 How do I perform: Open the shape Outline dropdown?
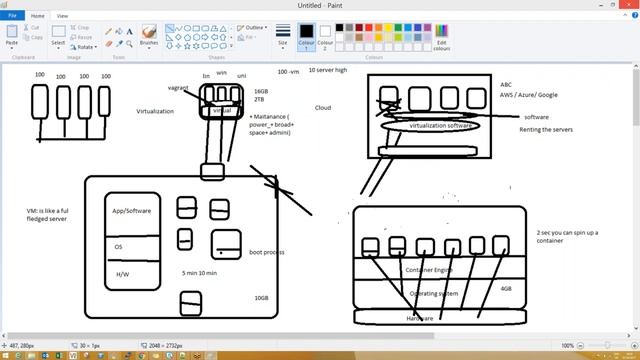click(x=252, y=27)
